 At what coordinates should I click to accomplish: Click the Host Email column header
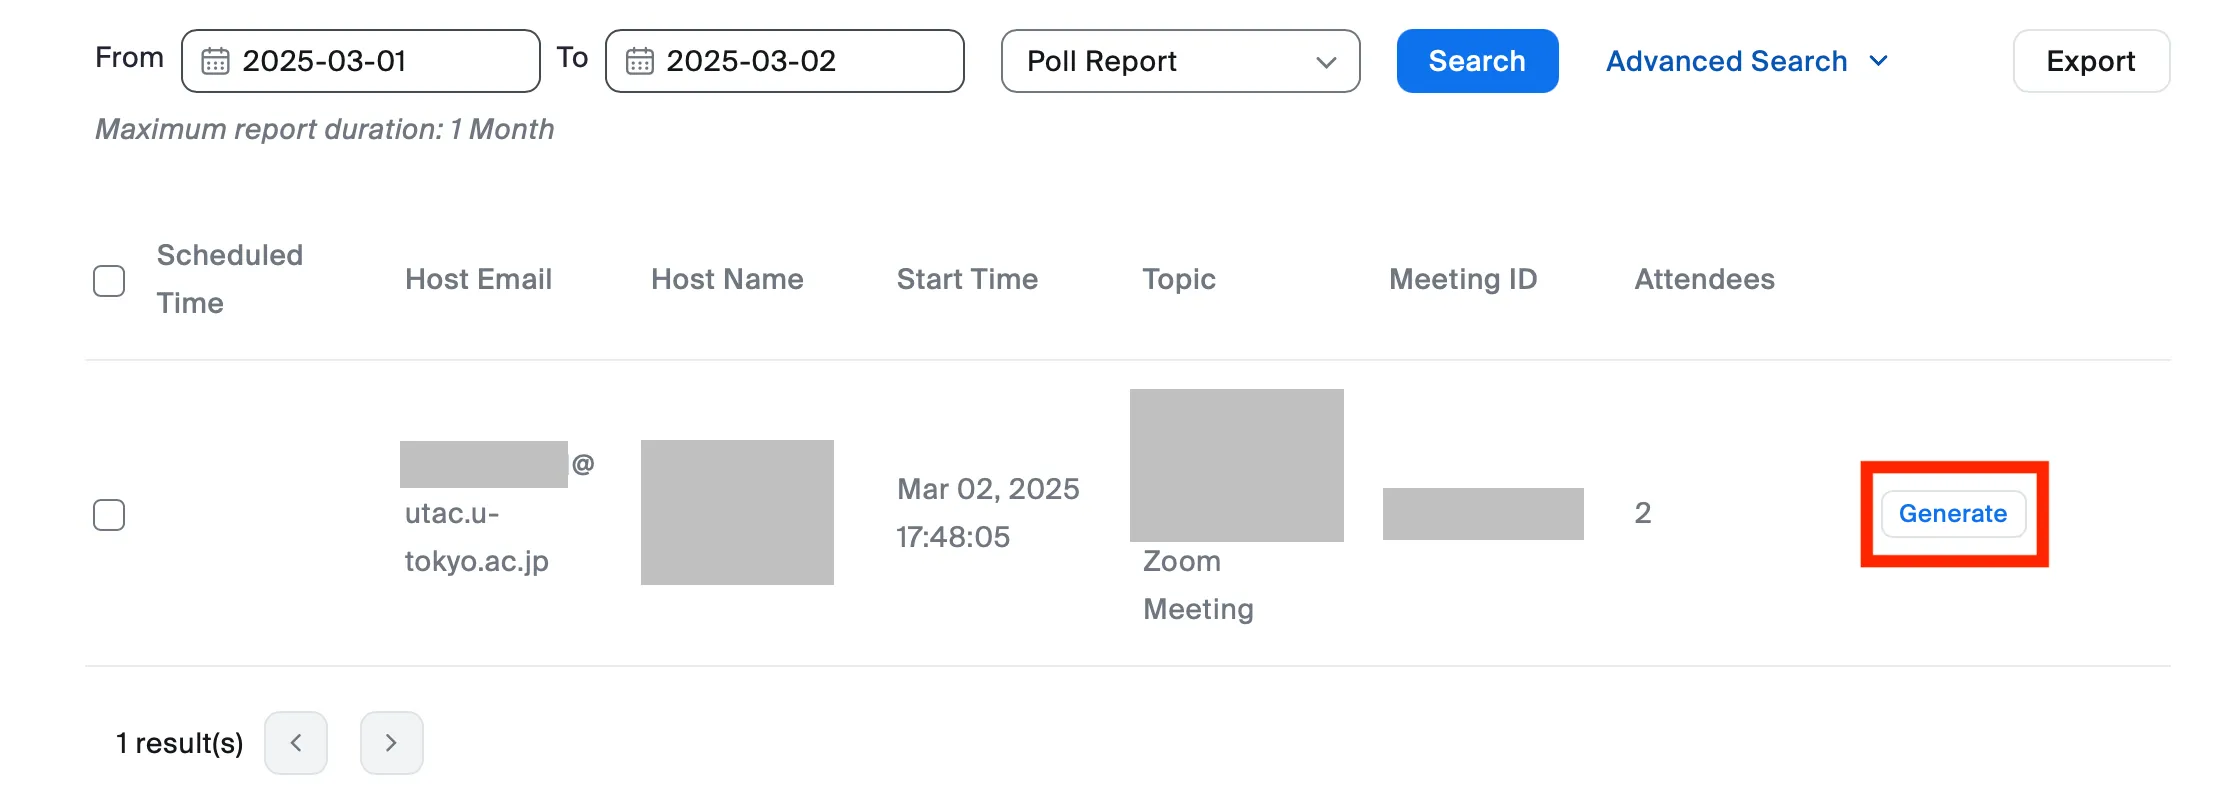pyautogui.click(x=478, y=279)
